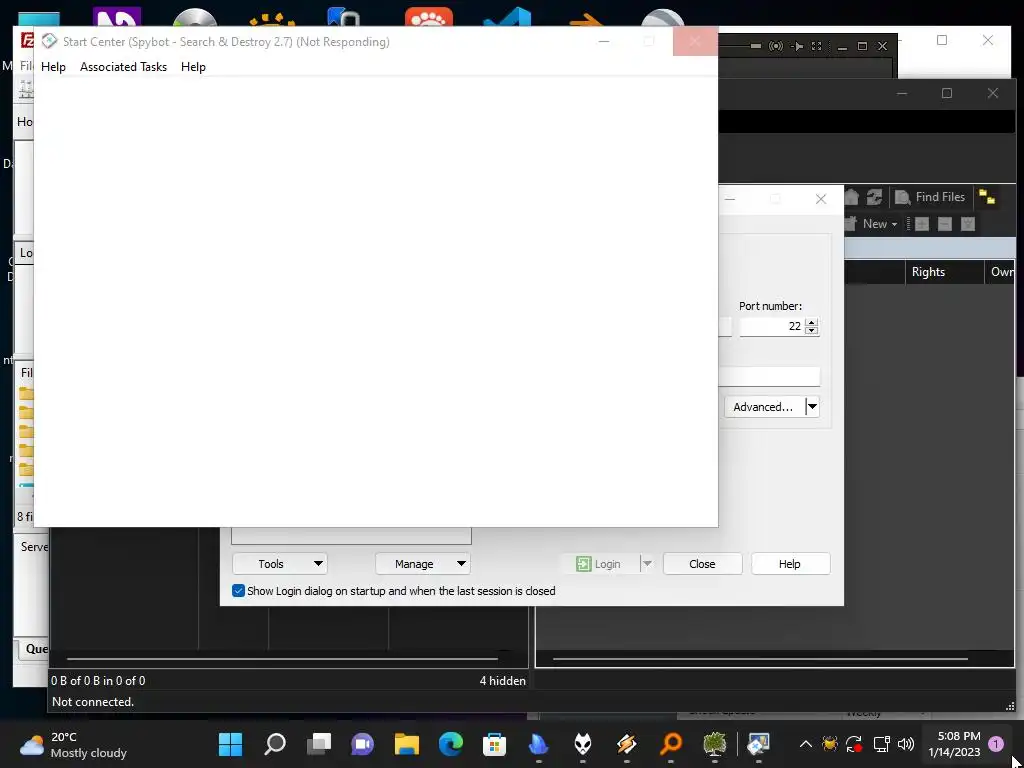Open the Associated Tasks menu in Spybot
Screen dimensions: 1024x768
[x=123, y=67]
